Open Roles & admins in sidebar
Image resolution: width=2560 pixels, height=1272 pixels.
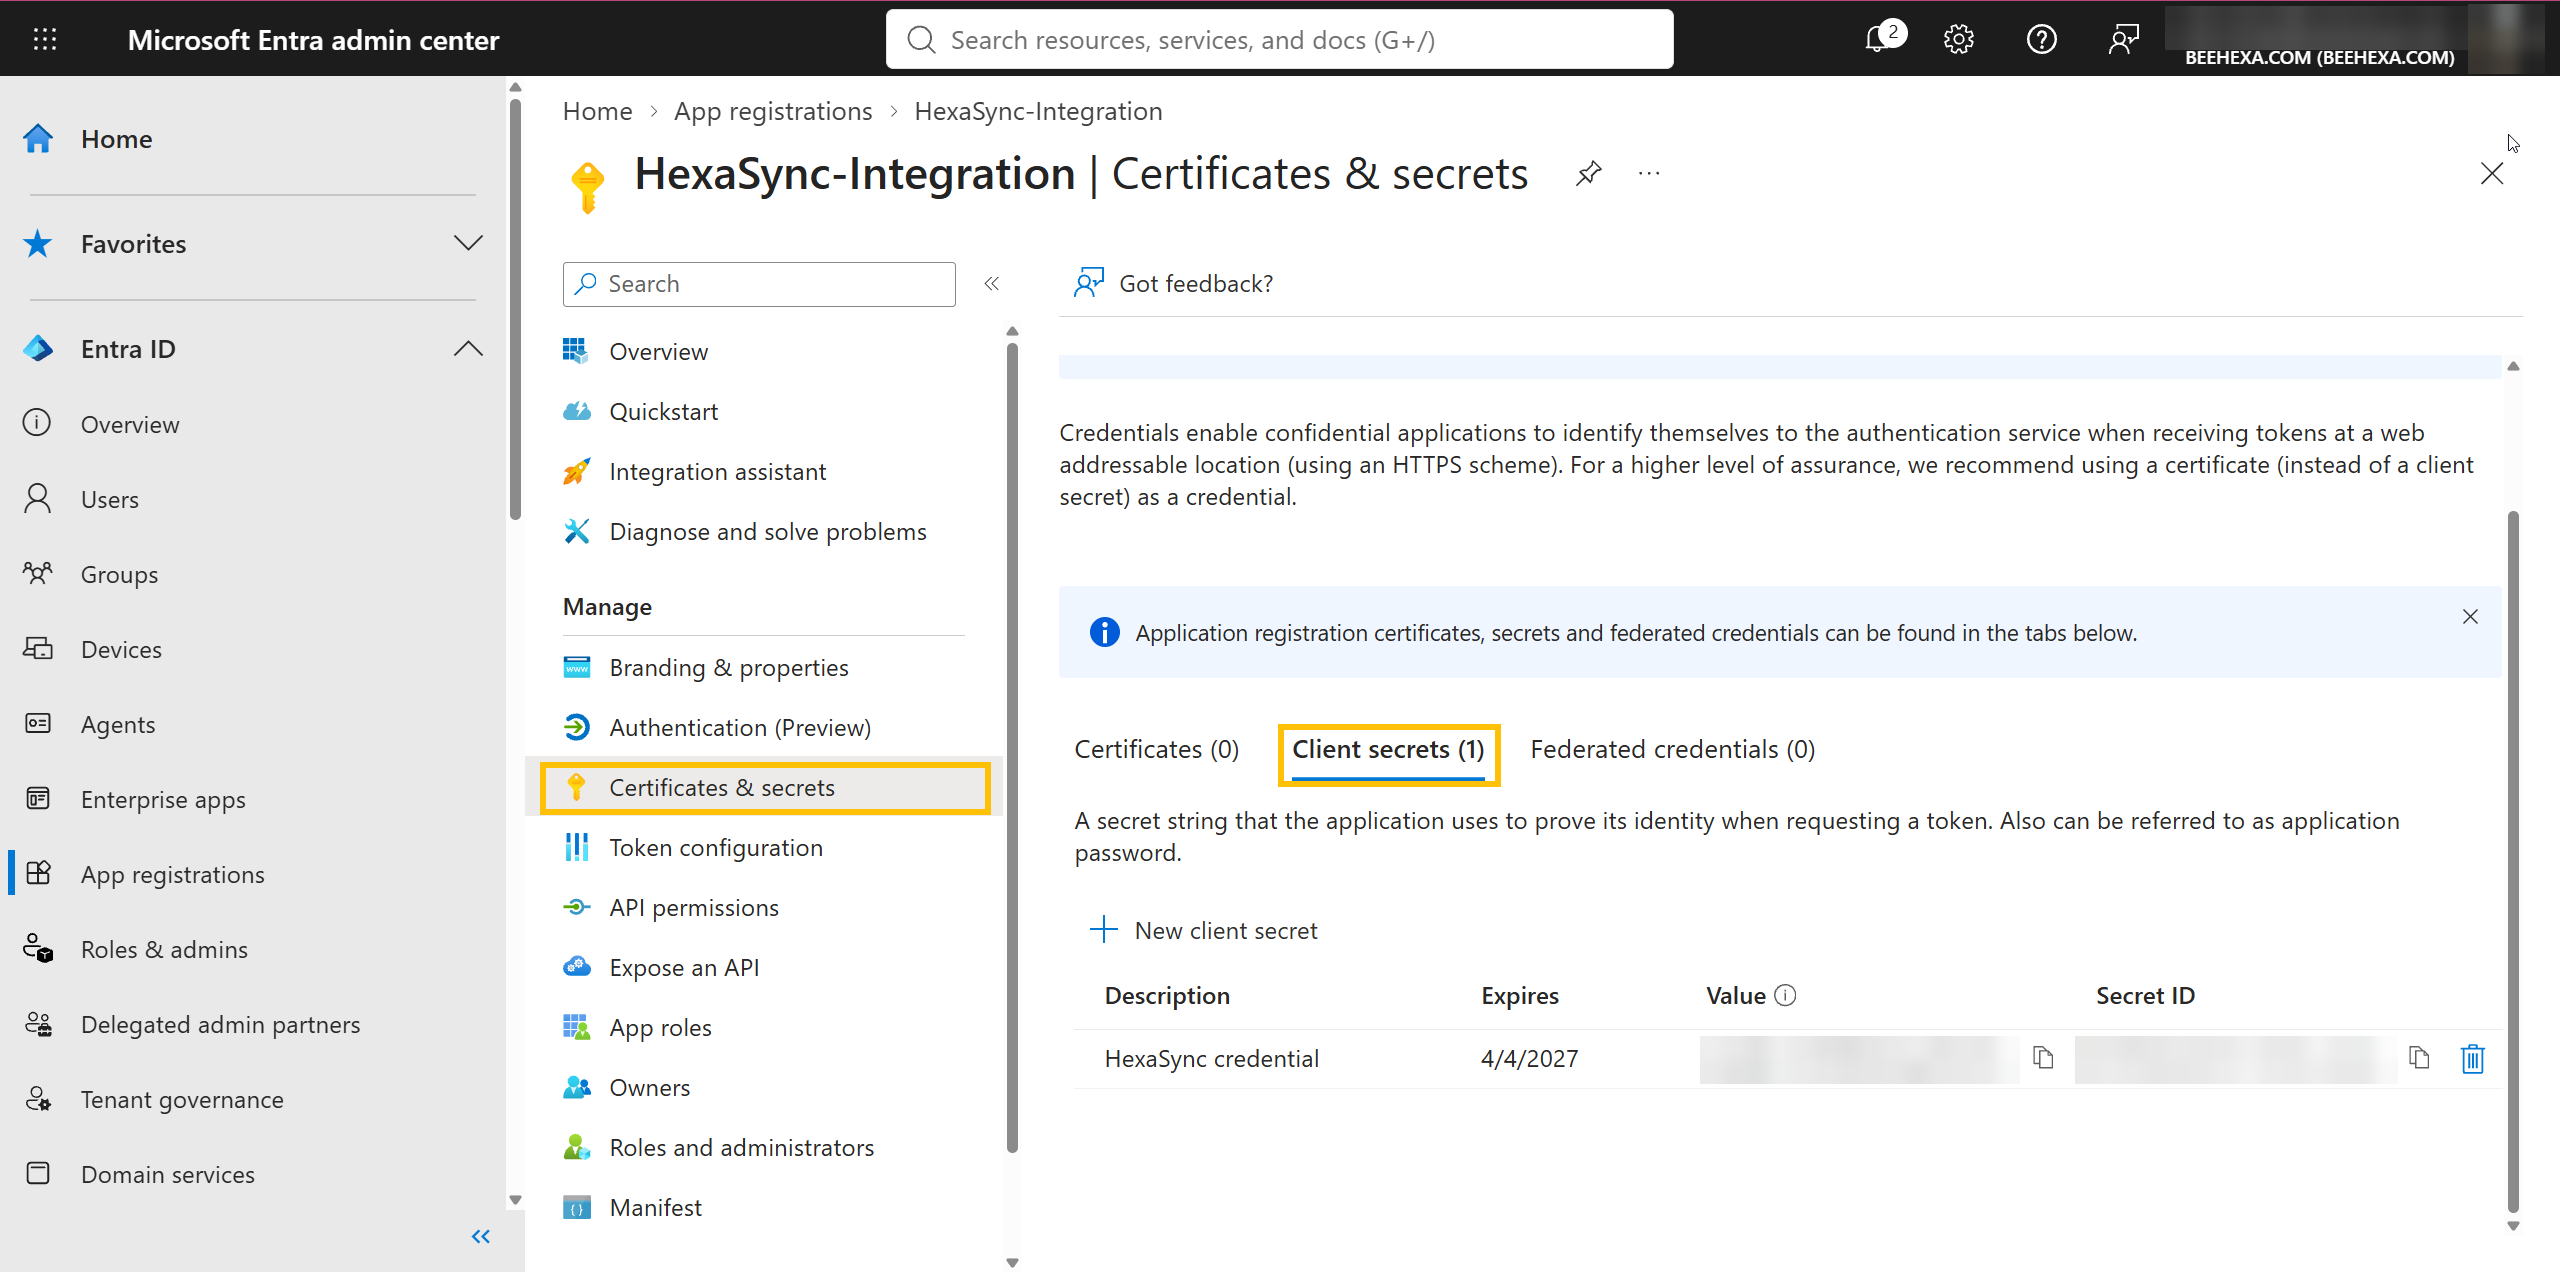pyautogui.click(x=164, y=949)
